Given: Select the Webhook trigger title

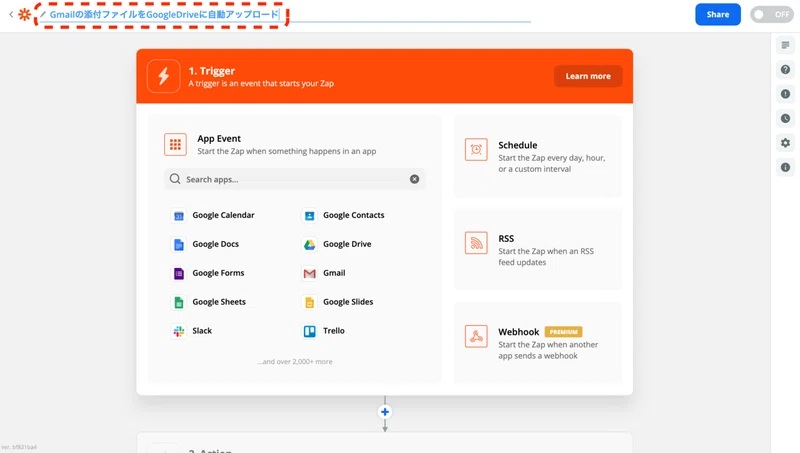Looking at the screenshot, I should (x=518, y=332).
